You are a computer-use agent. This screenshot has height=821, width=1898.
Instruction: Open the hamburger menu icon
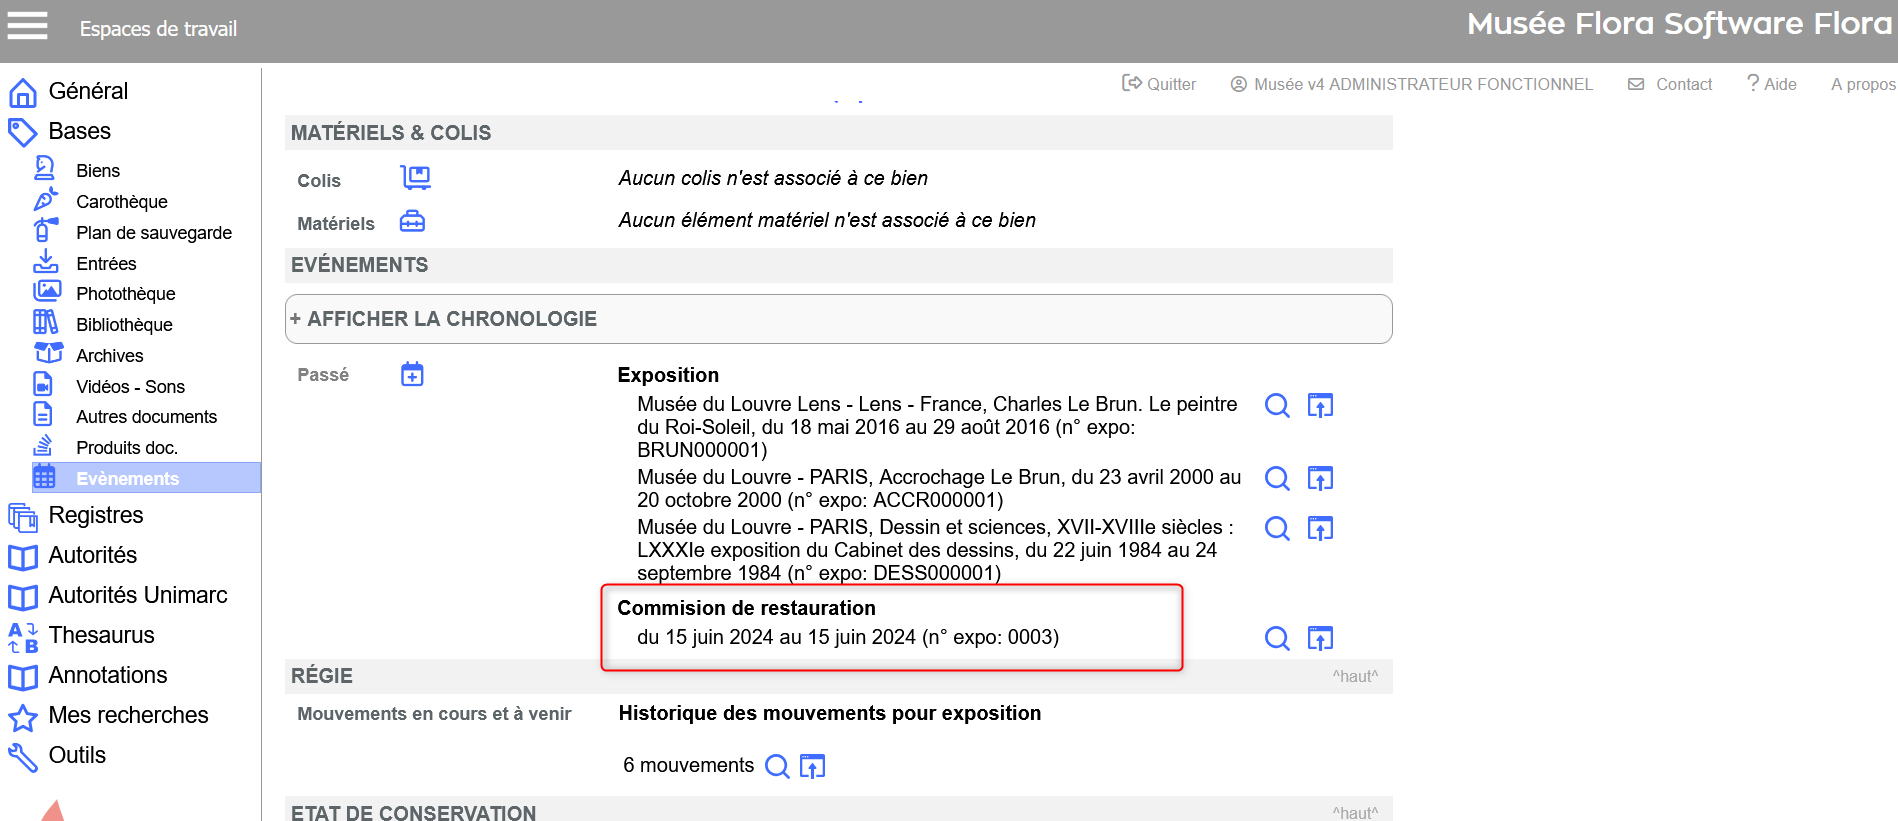(27, 25)
